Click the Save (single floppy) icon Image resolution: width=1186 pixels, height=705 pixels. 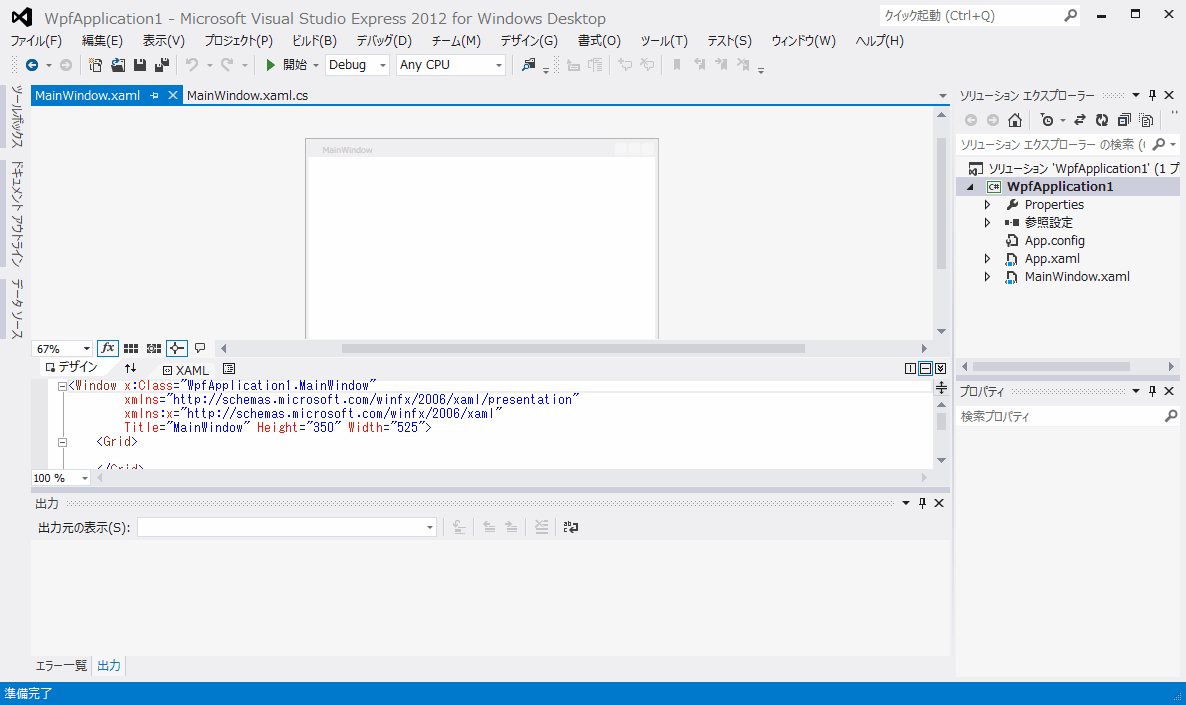pyautogui.click(x=140, y=65)
